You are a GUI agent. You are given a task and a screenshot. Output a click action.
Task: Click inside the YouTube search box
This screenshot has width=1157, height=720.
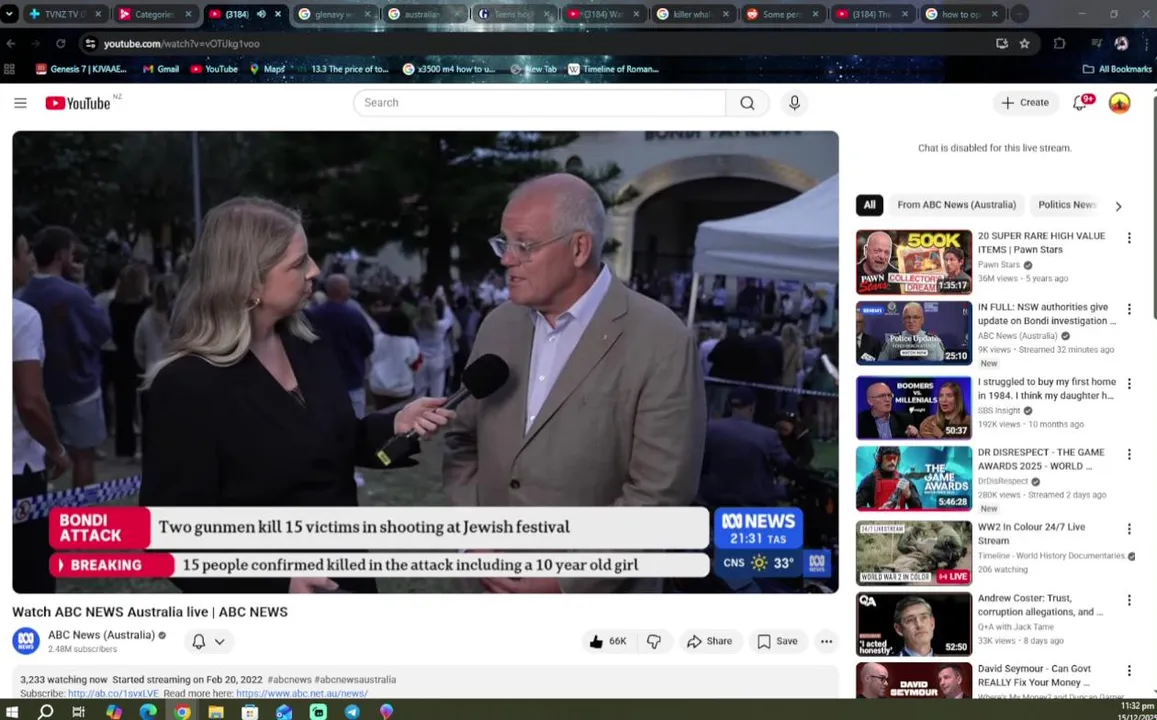[539, 103]
